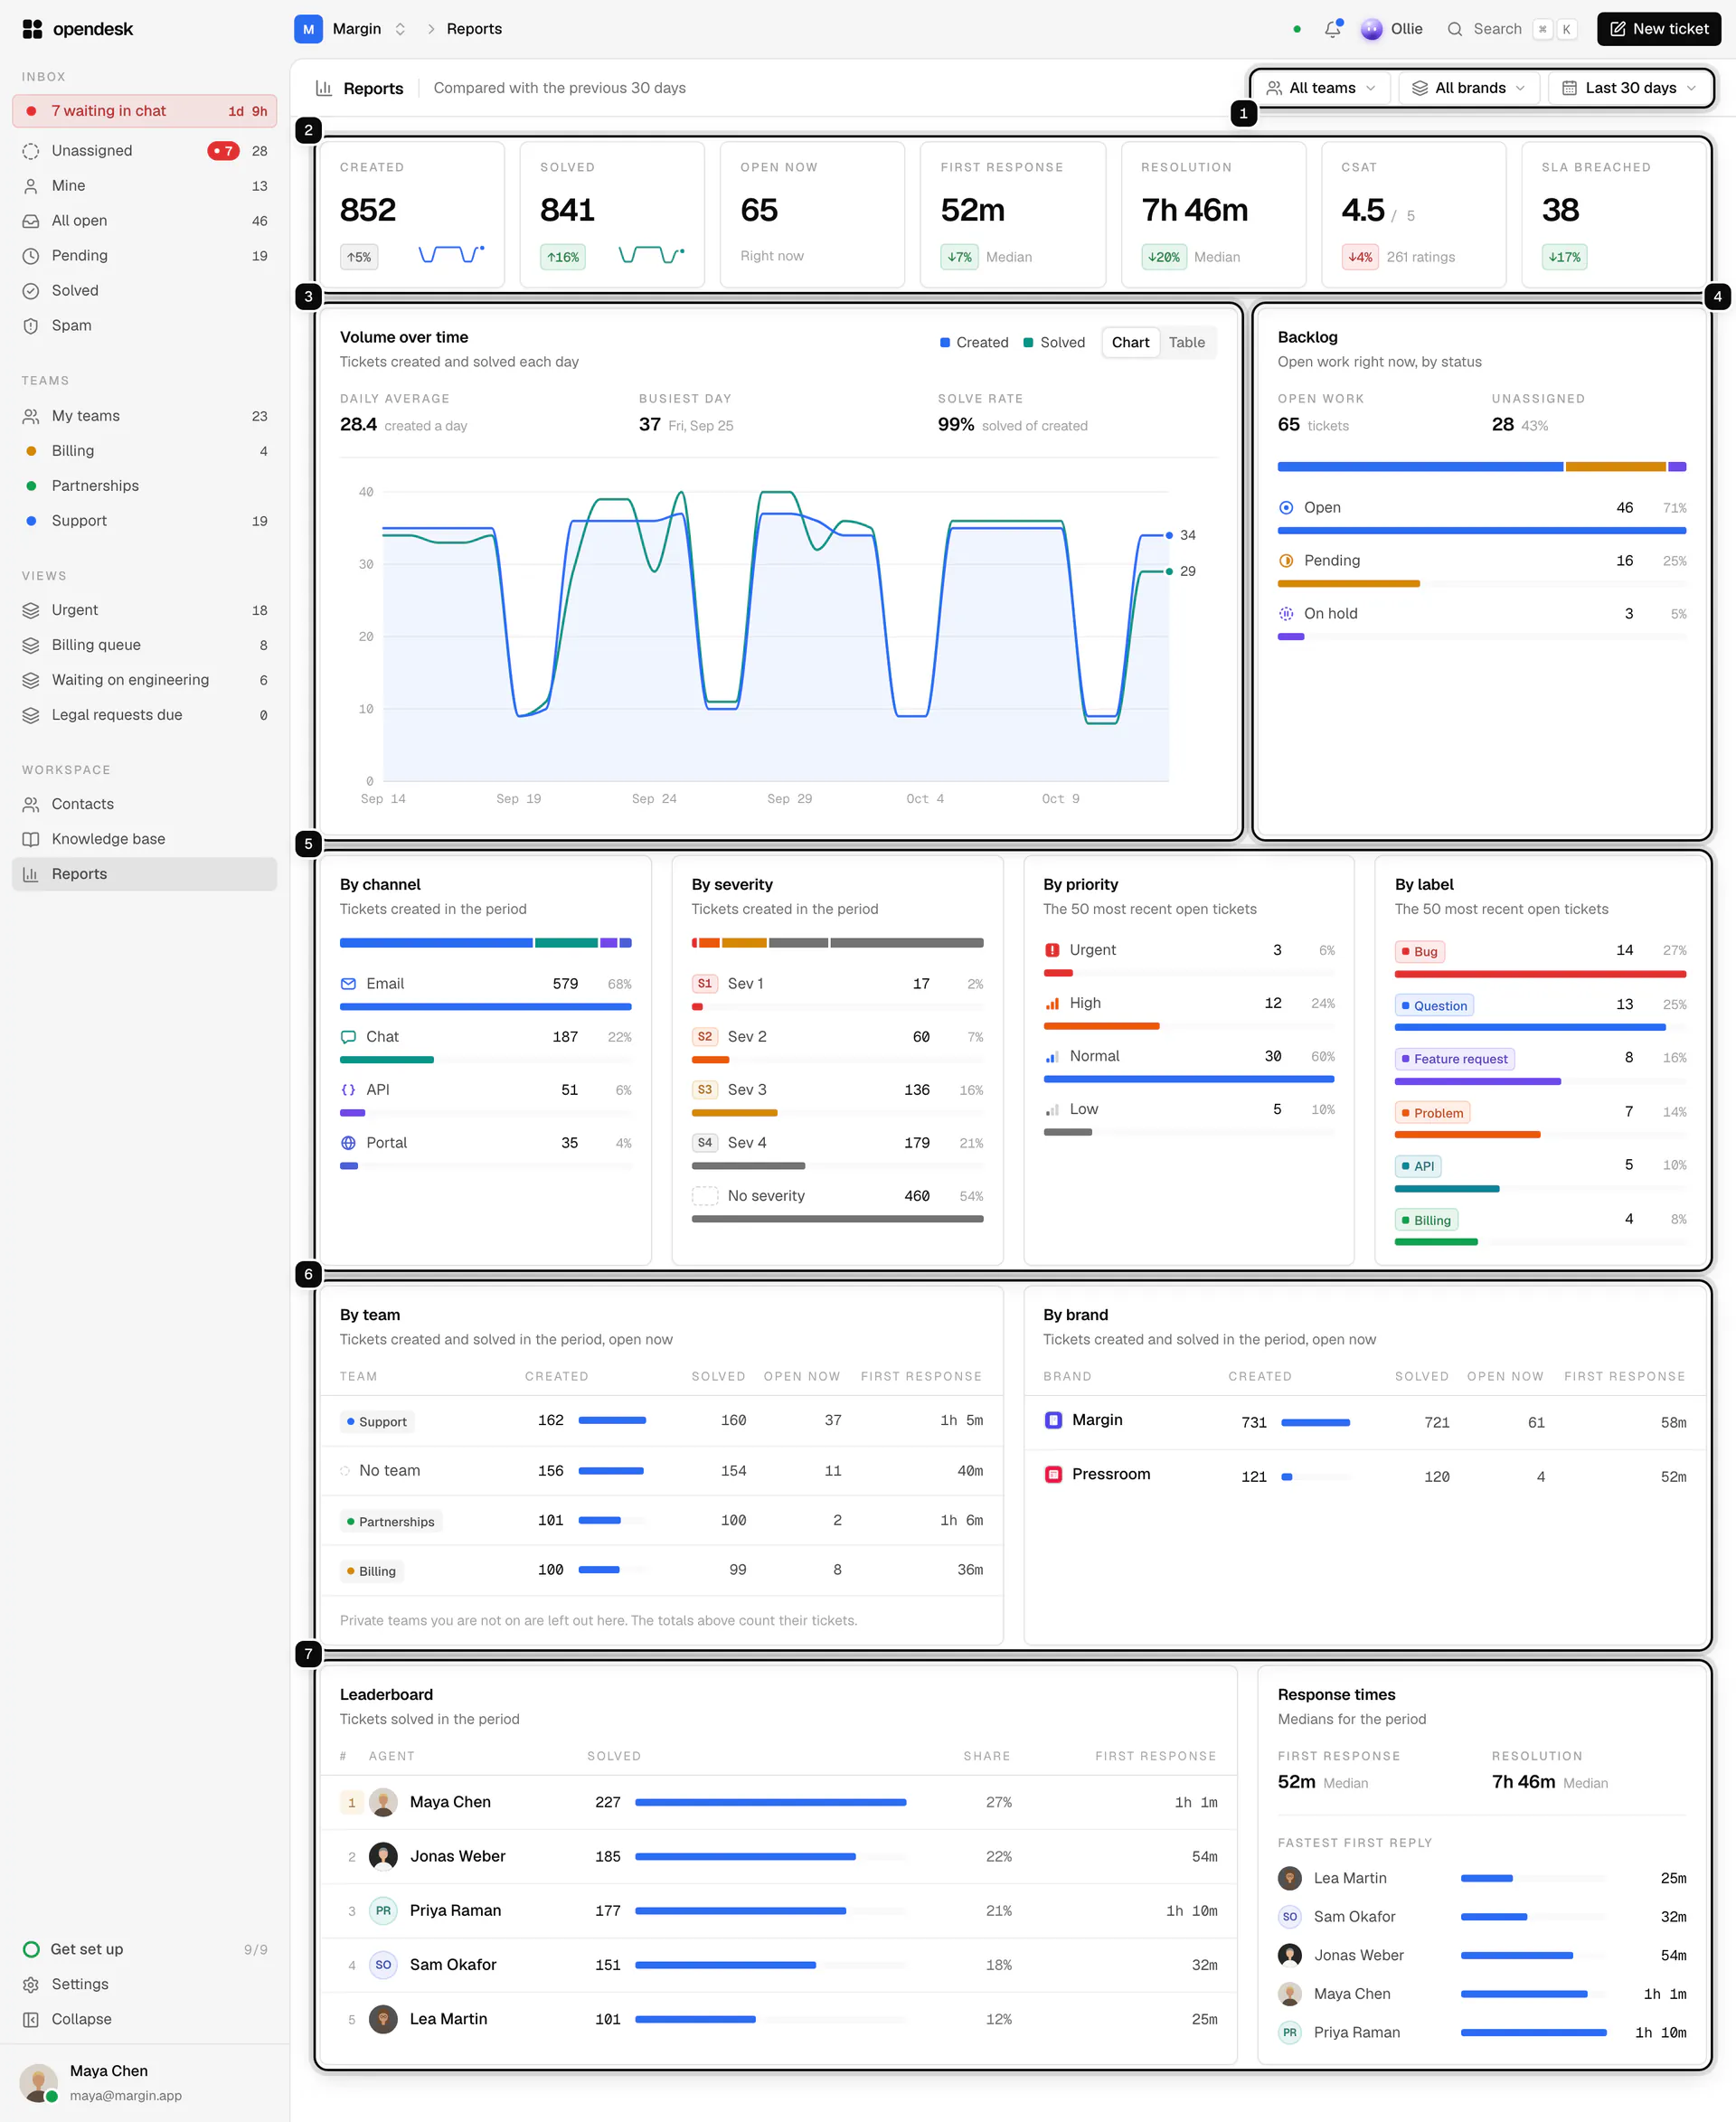The image size is (1736, 2122).
Task: Open the Margin workspace switcher
Action: 351,29
